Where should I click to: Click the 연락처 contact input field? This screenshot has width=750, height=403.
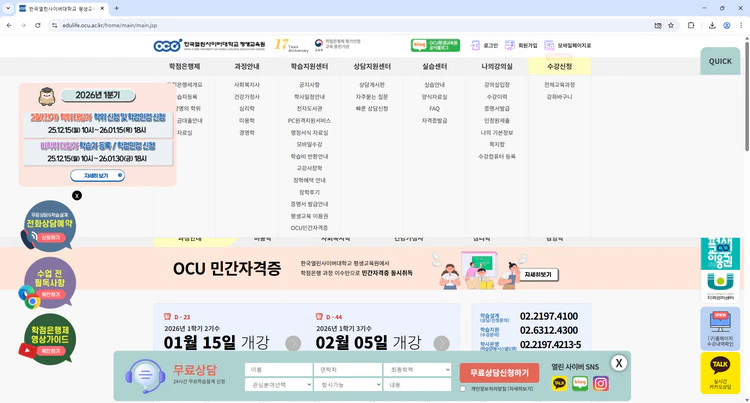[x=348, y=370]
